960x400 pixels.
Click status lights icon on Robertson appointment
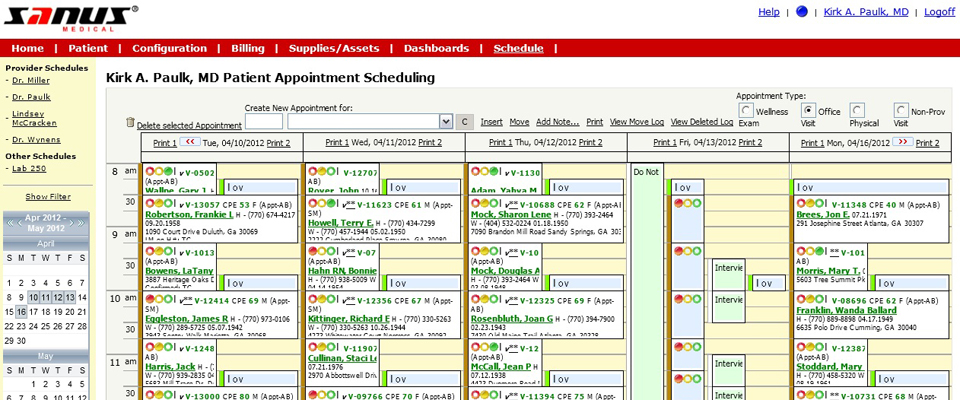click(160, 203)
